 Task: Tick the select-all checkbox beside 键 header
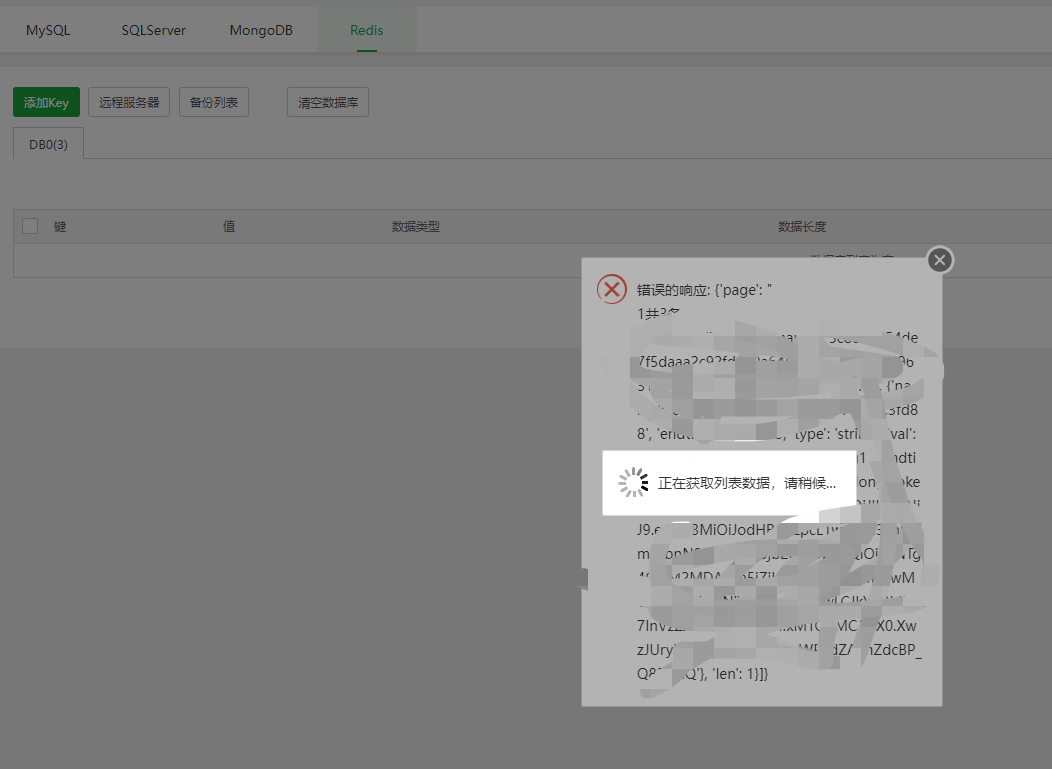(x=30, y=226)
